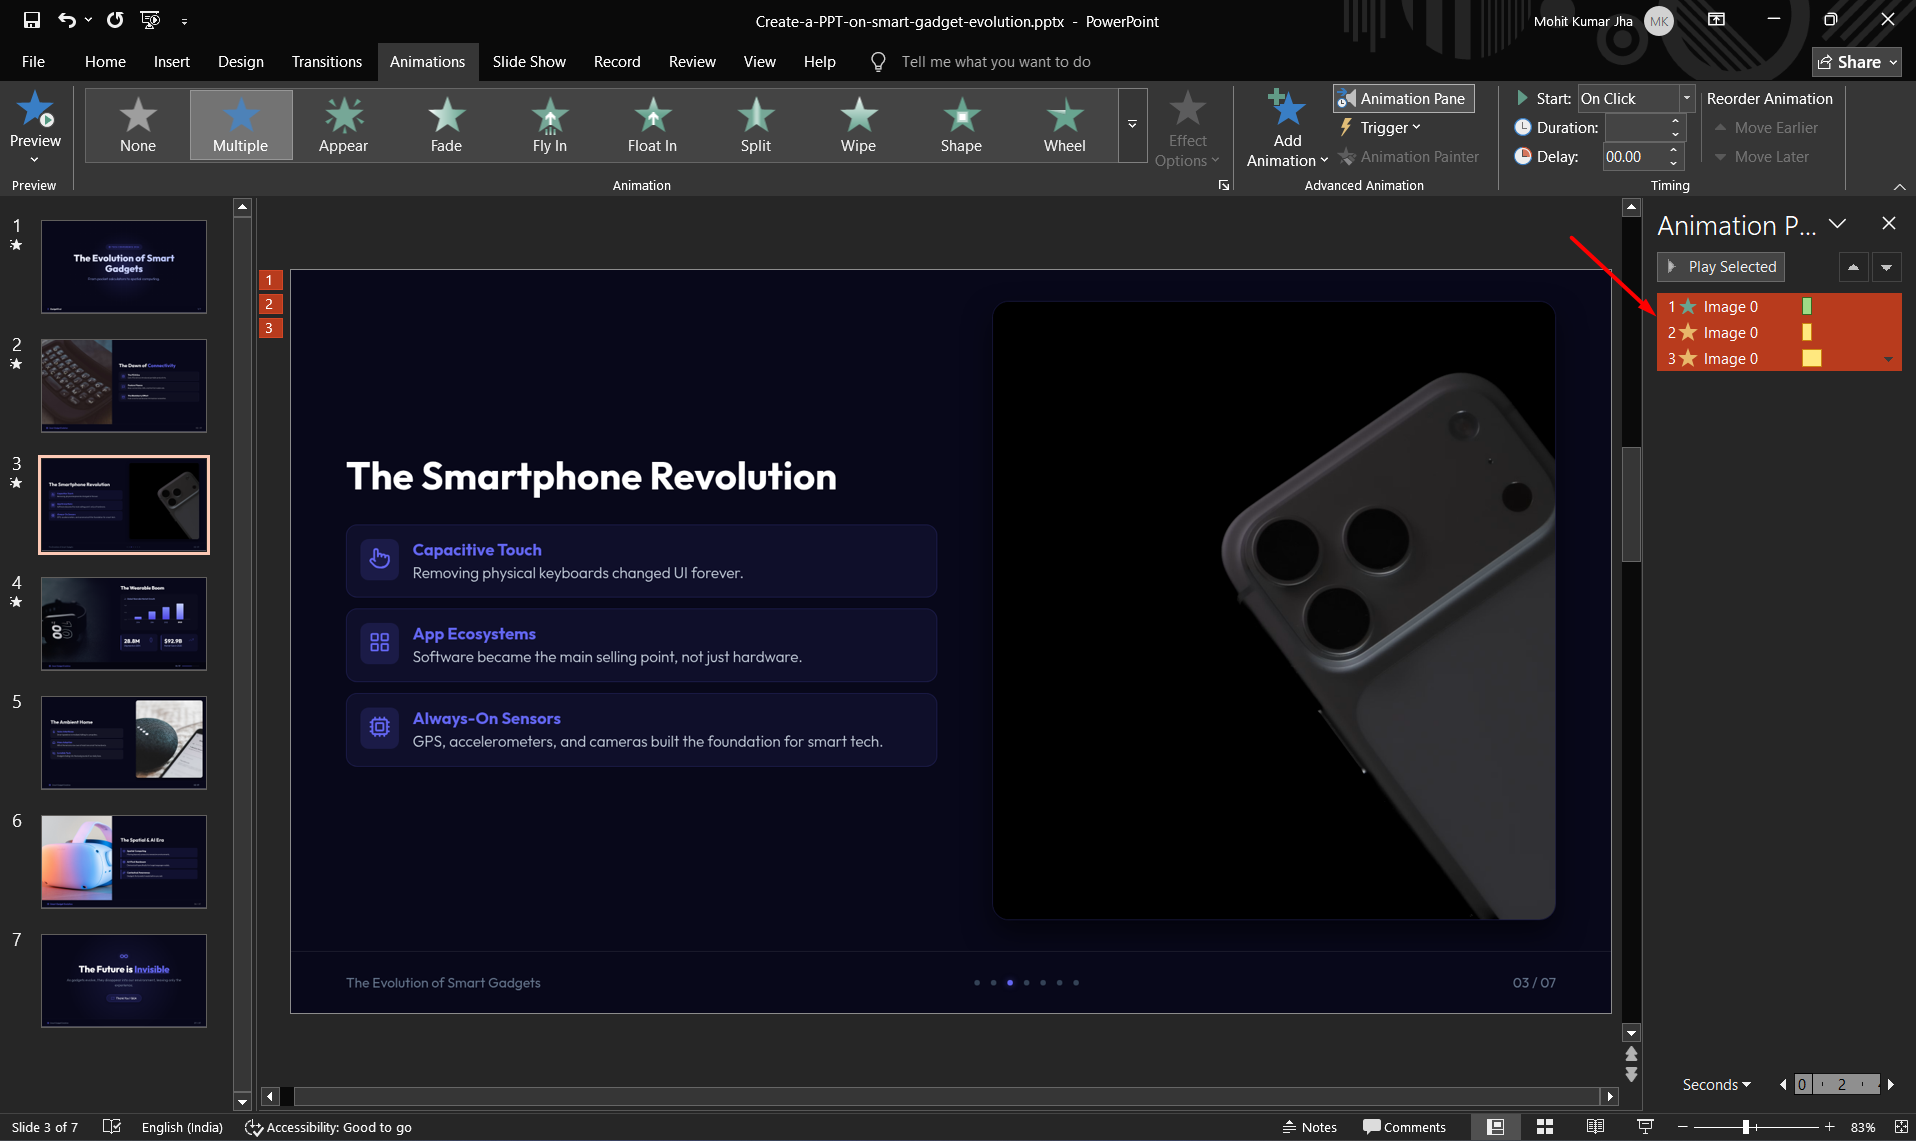This screenshot has height=1141, width=1916.
Task: Switch to the Slide Show tab
Action: pos(528,61)
